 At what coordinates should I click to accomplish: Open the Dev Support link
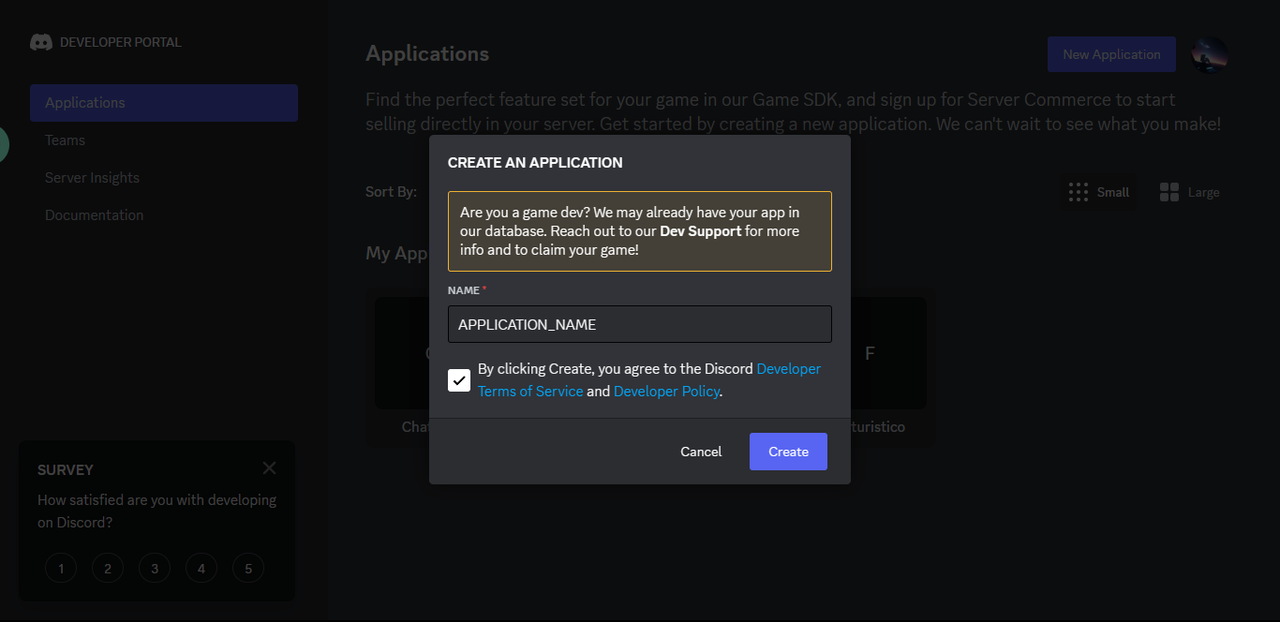[x=701, y=231]
